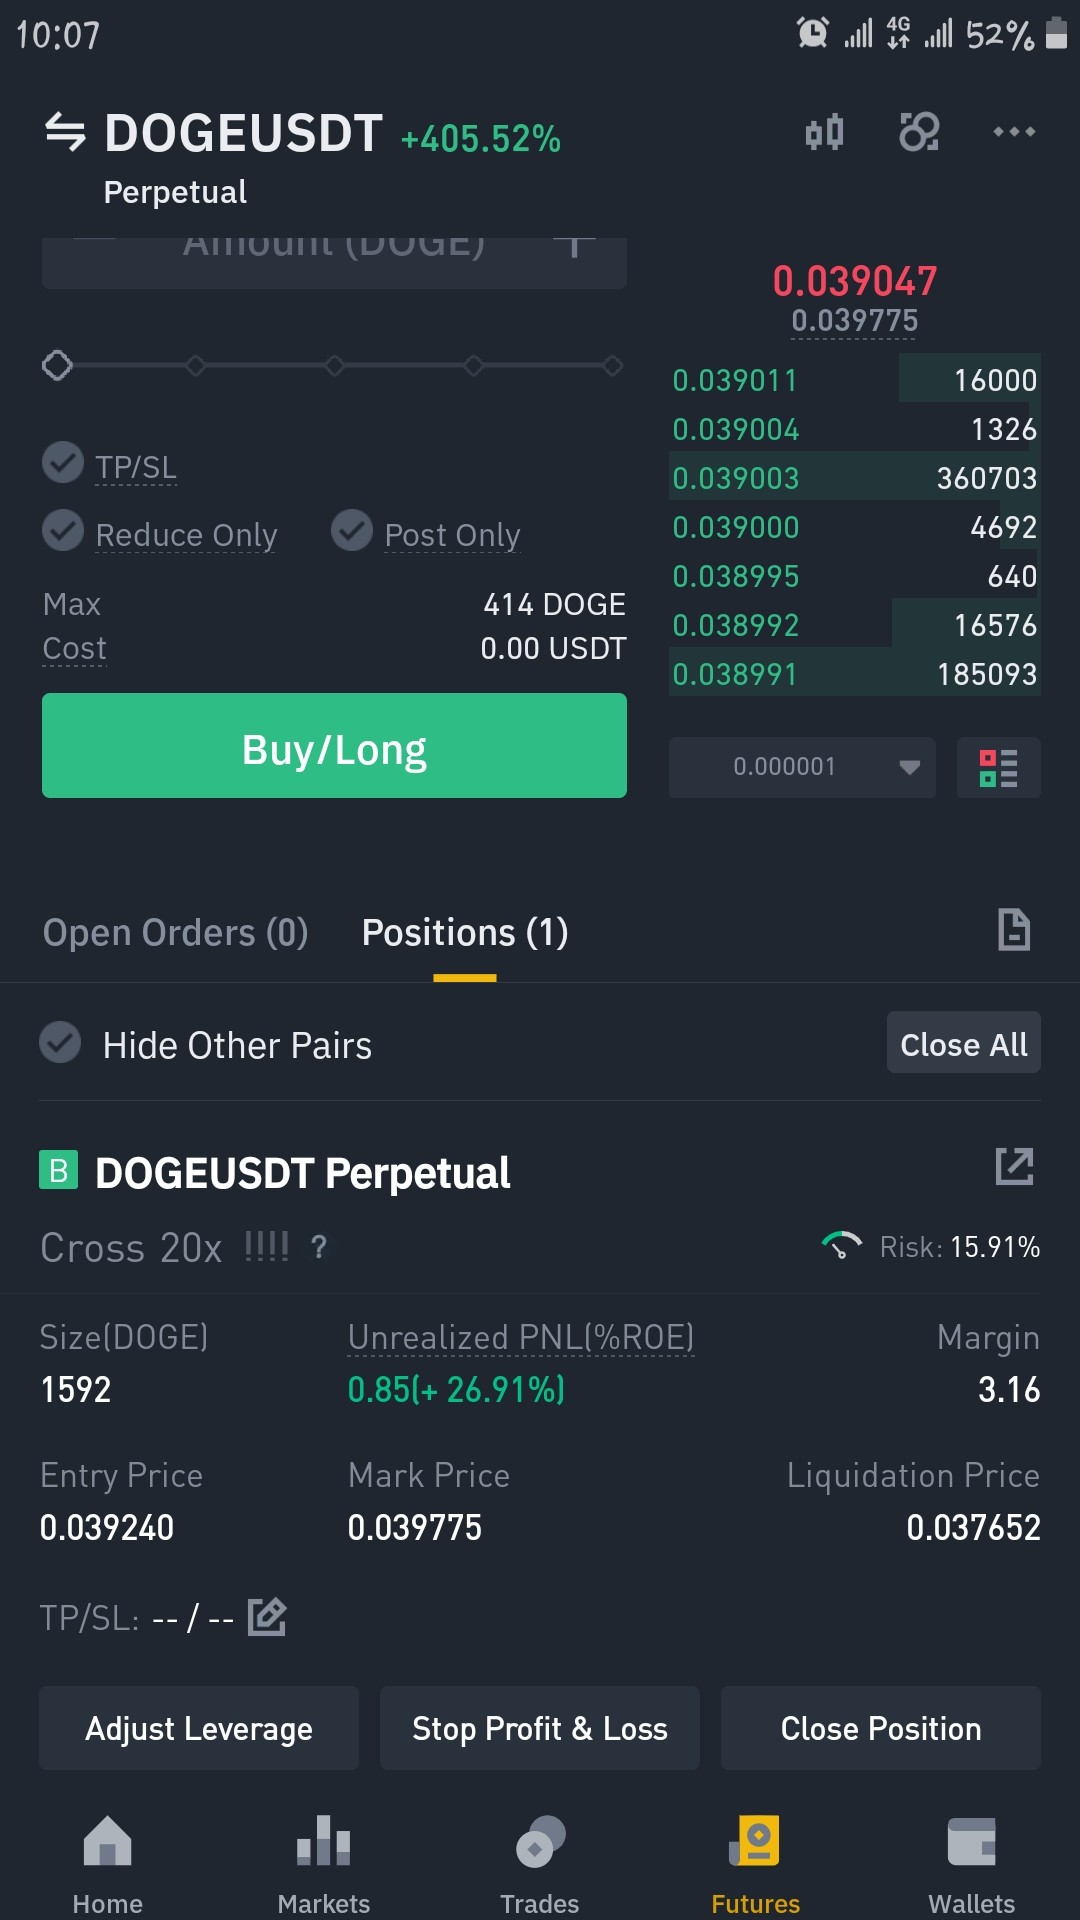The width and height of the screenshot is (1080, 1920).
Task: Open order history document icon
Action: pyautogui.click(x=1014, y=930)
